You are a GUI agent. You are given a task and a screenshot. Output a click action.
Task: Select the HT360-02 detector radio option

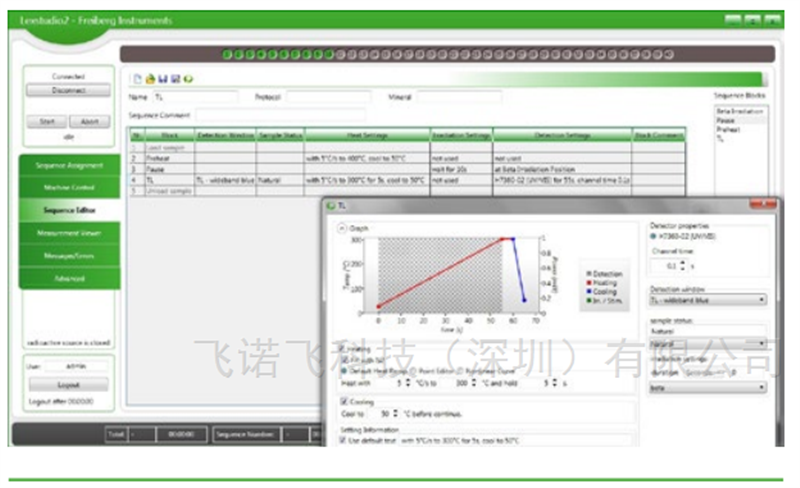coord(654,236)
